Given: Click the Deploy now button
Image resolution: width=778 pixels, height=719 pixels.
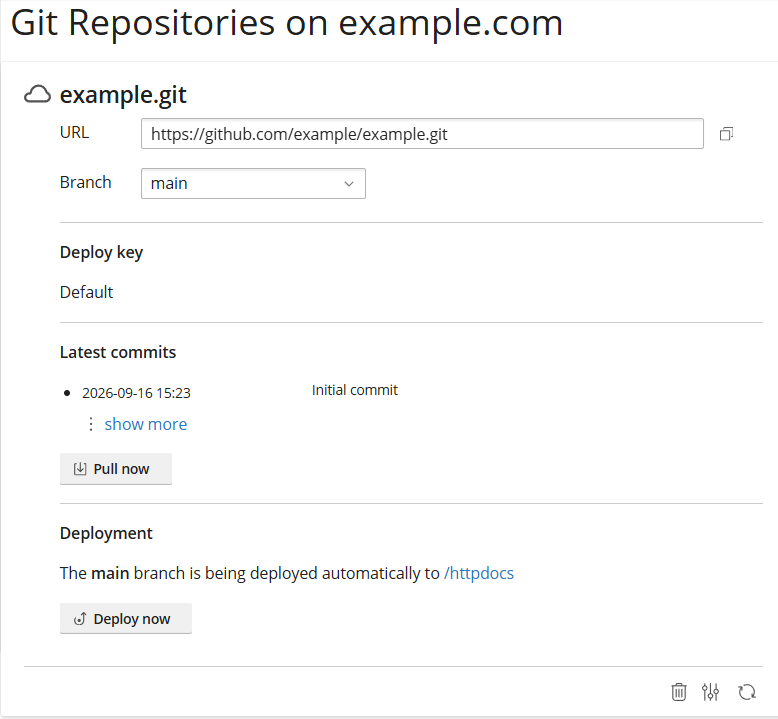Looking at the screenshot, I should coord(126,618).
